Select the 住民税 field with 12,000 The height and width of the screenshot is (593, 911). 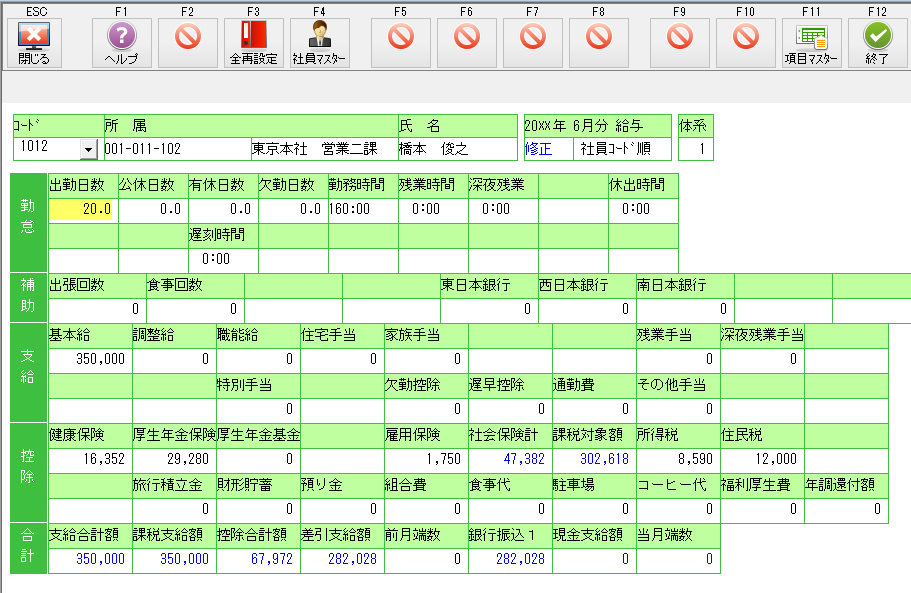(x=762, y=459)
